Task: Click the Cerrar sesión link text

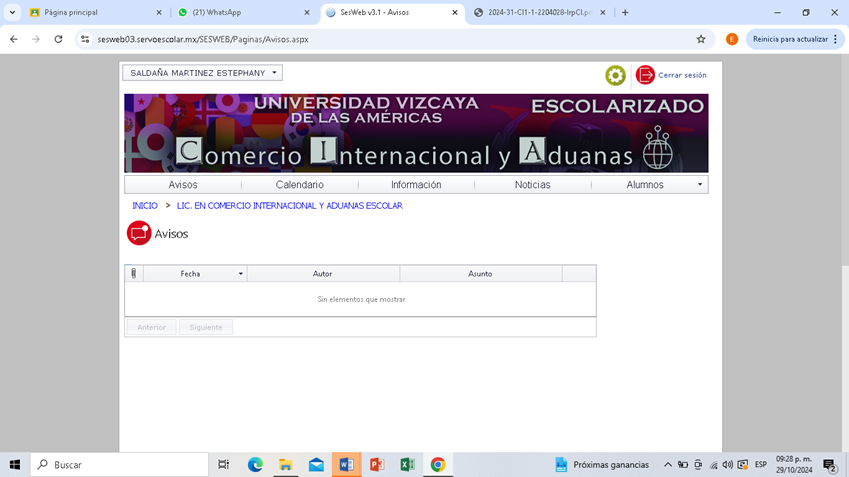Action: click(682, 75)
